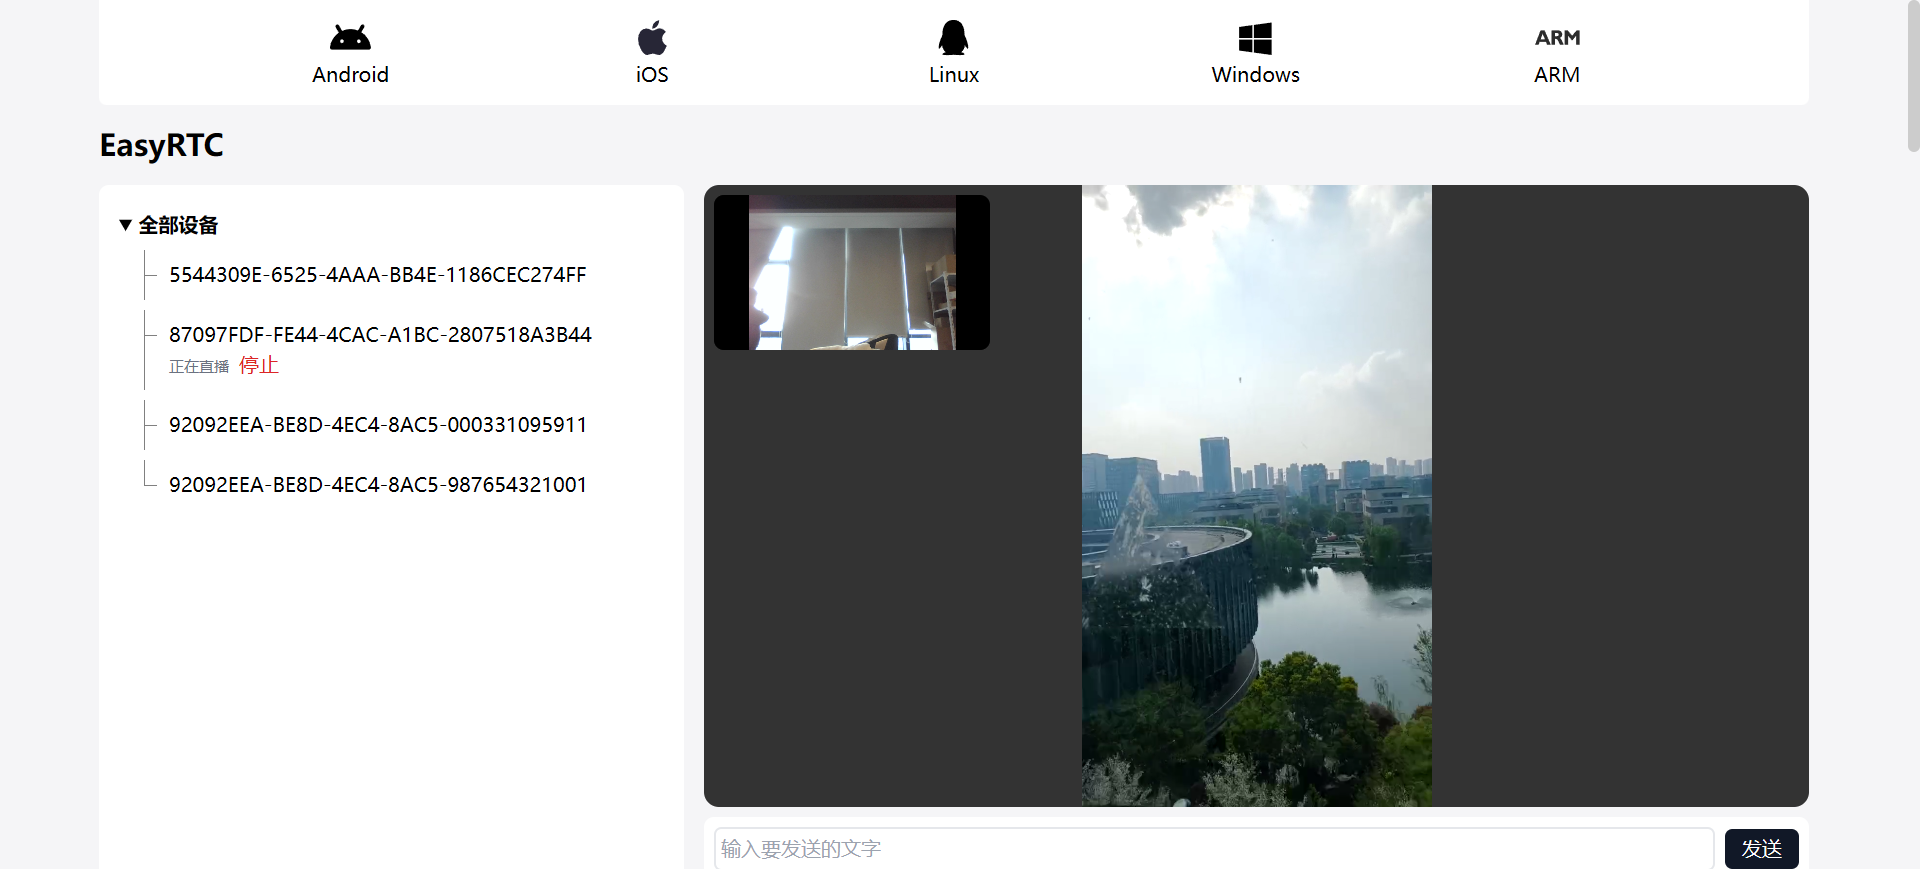
Task: Select device 5544309E-6525-4AAA-BB4E-1186CEC274FF
Action: (377, 275)
